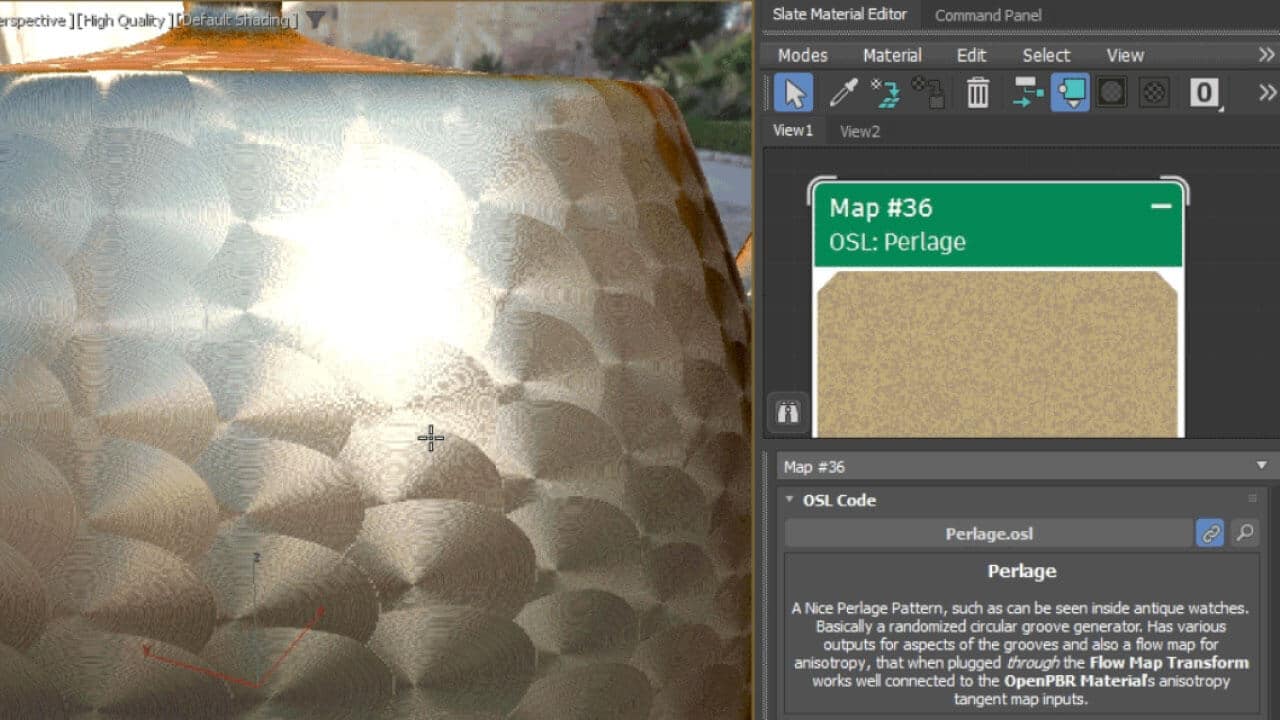Click 'Flow Map Transform' text in description
Image resolution: width=1280 pixels, height=720 pixels.
pos(1169,663)
